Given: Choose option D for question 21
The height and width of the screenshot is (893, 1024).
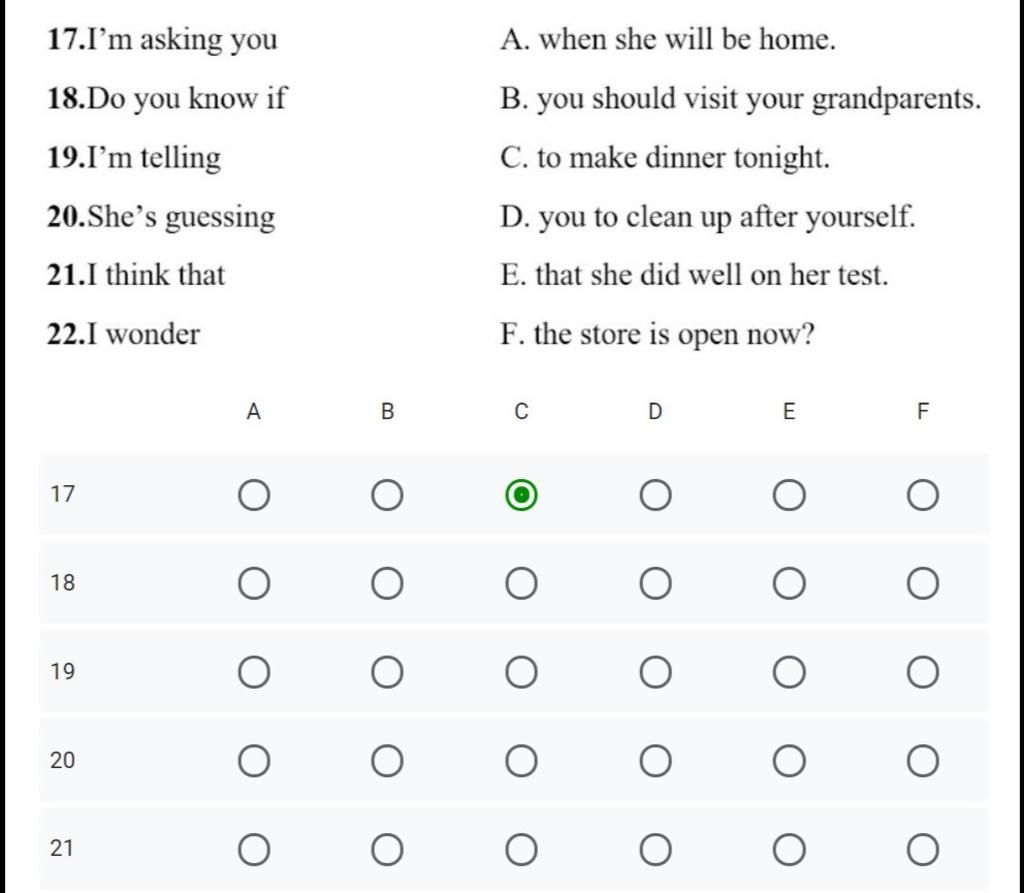Looking at the screenshot, I should [655, 850].
